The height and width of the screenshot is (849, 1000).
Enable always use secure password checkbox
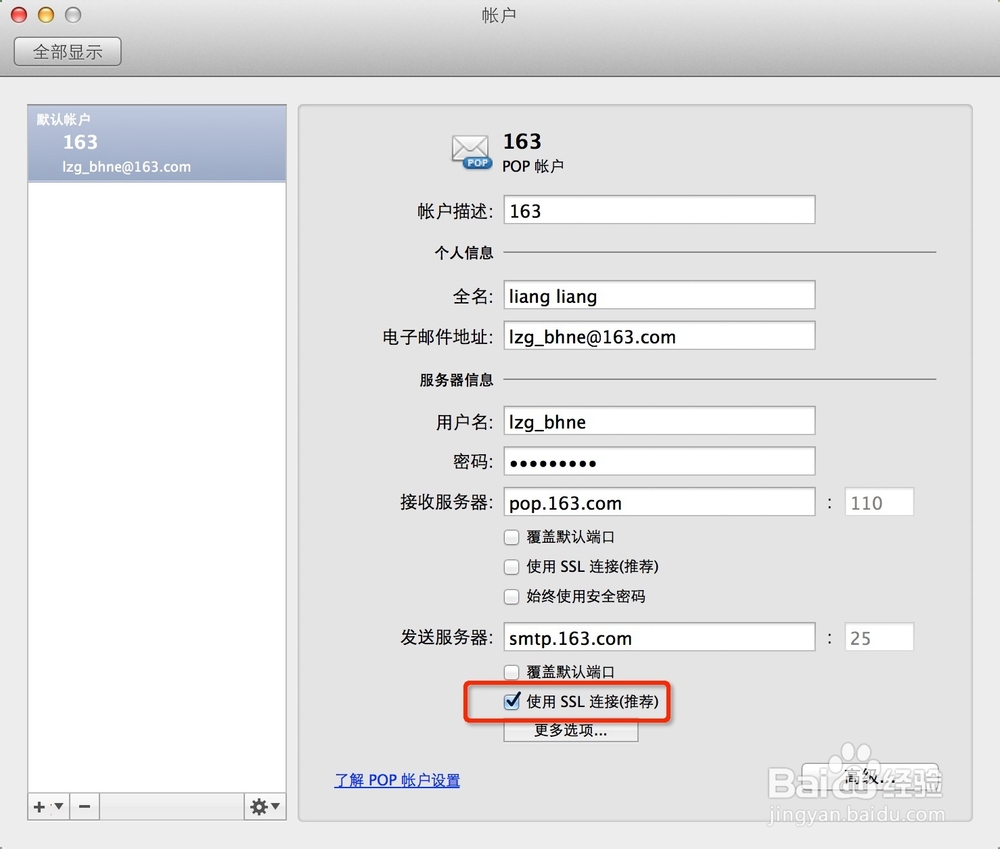(511, 596)
